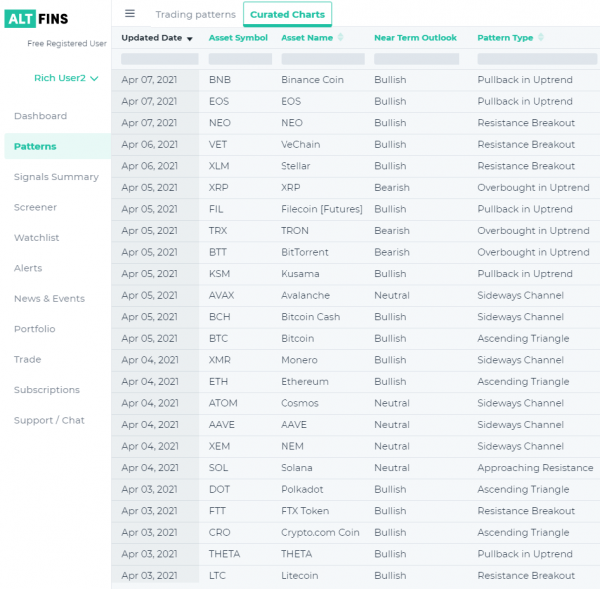The image size is (600, 589).
Task: Click the Asset Name sort icon
Action: point(341,38)
